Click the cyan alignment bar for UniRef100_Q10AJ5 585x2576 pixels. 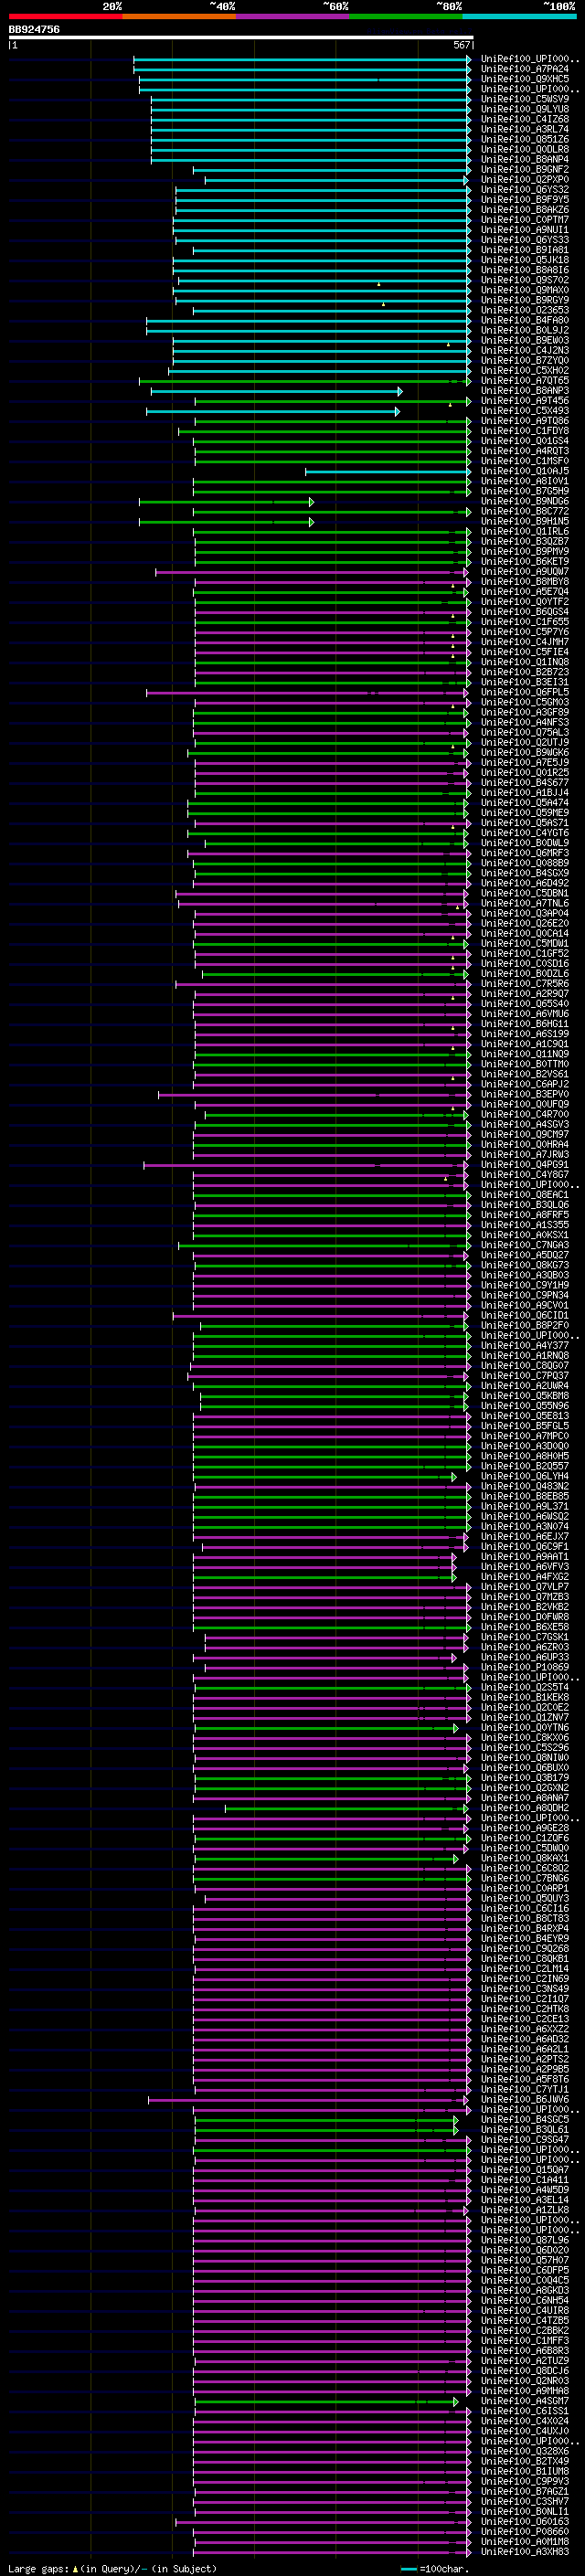pos(388,471)
